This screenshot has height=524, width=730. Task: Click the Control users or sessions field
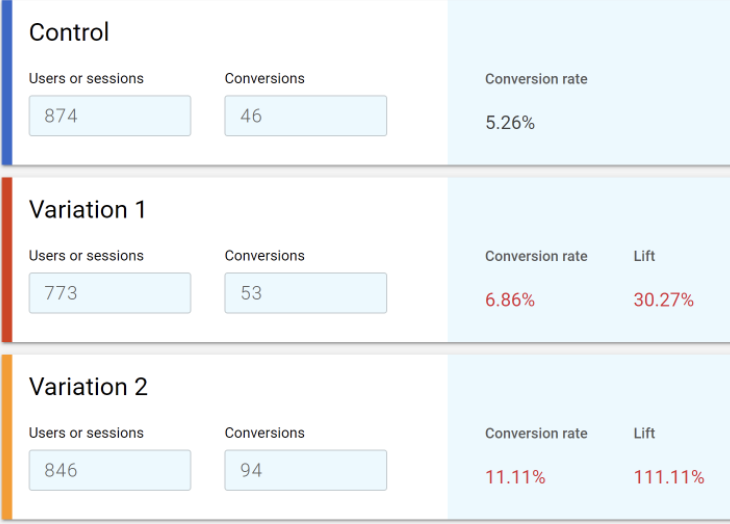110,116
